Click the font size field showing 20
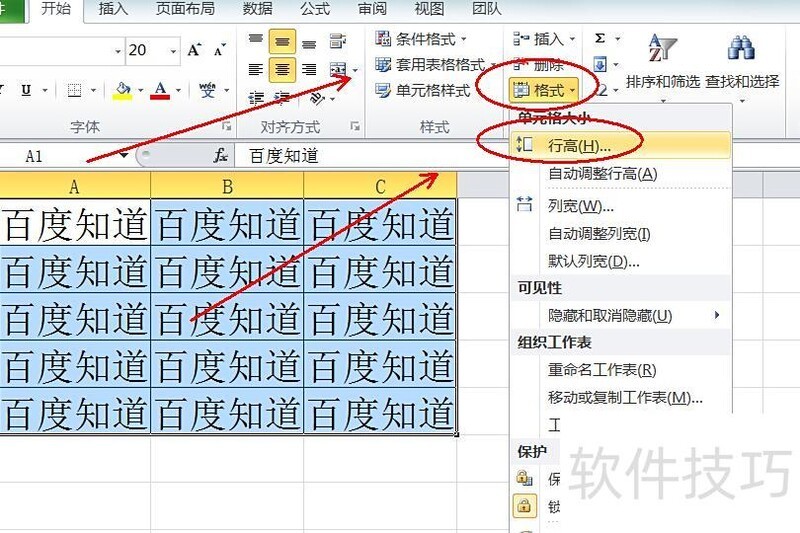Viewport: 800px width, 533px height. 146,50
